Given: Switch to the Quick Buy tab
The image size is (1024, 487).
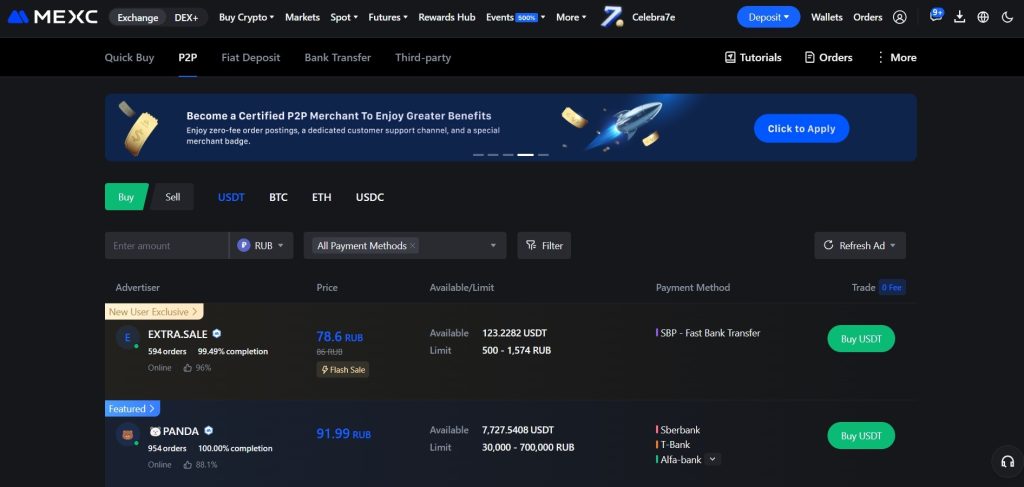Looking at the screenshot, I should [129, 57].
